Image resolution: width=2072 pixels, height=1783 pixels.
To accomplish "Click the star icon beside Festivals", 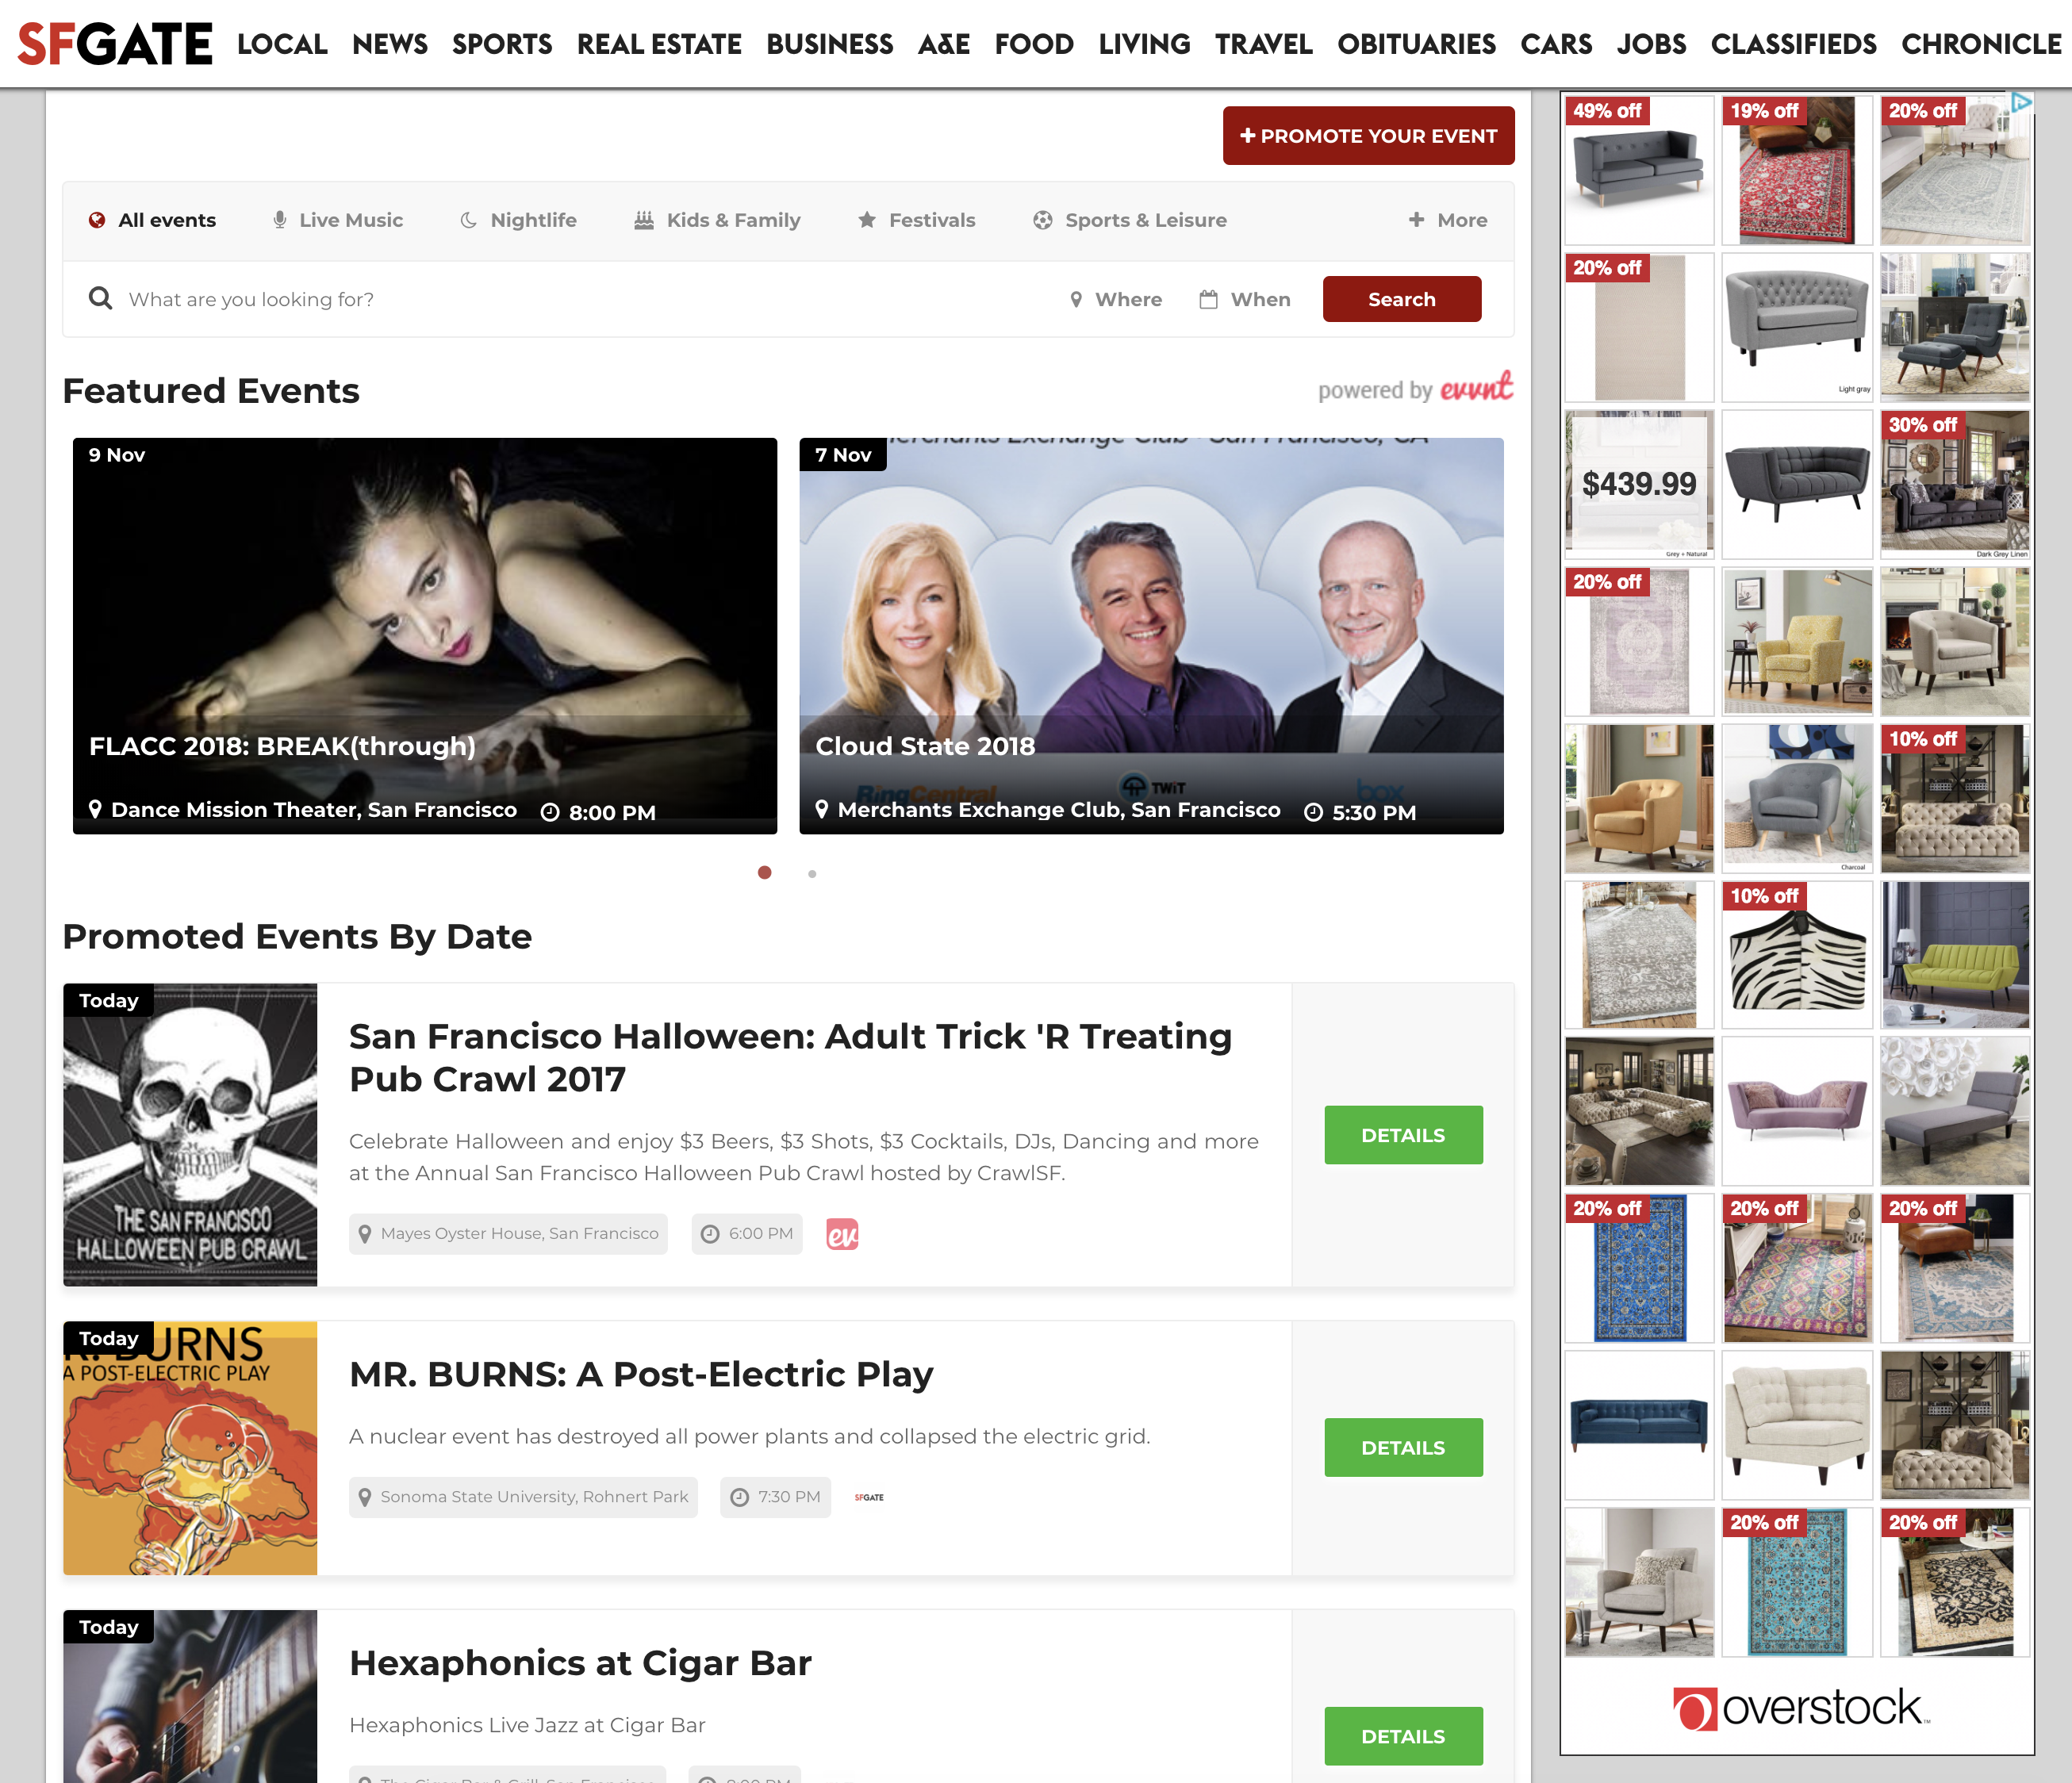I will coord(867,220).
